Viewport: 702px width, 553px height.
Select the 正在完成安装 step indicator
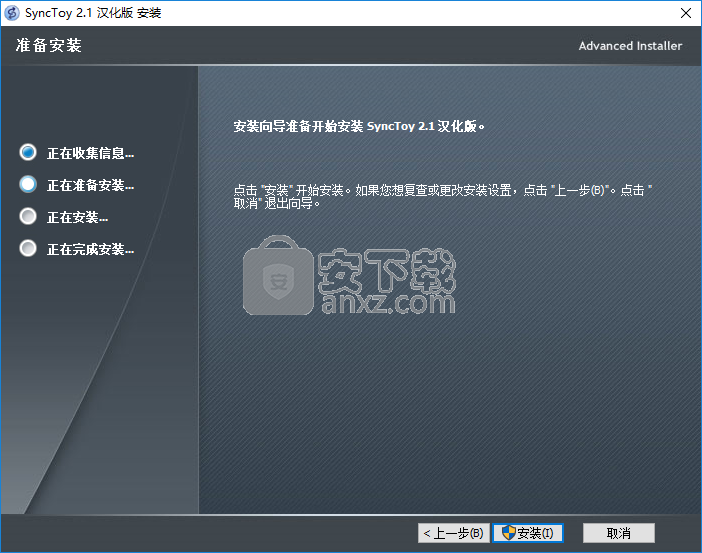28,248
